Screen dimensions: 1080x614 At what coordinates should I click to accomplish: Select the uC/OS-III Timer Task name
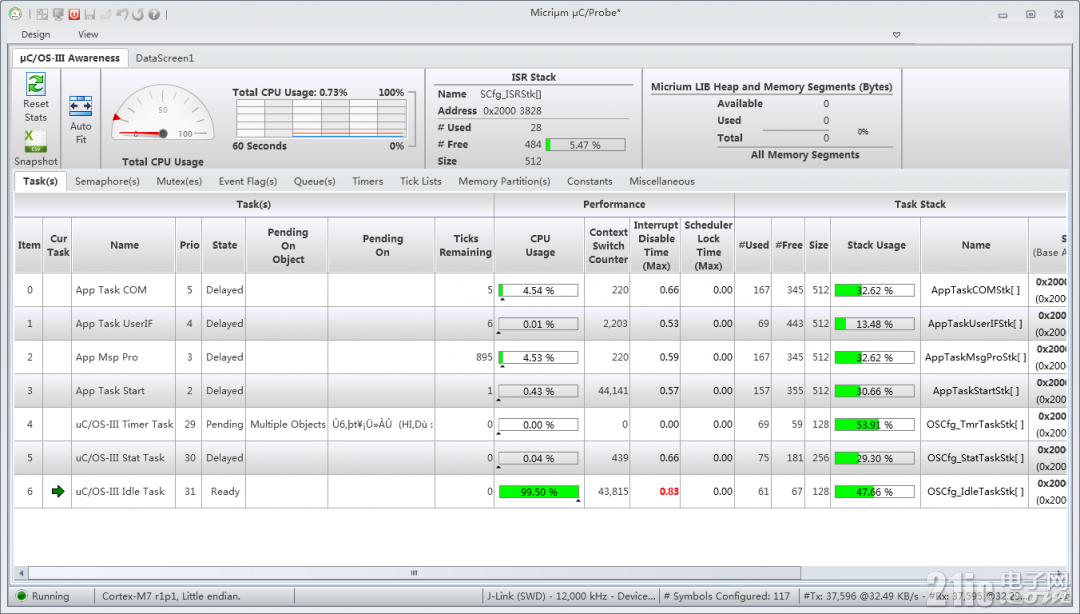(125, 424)
